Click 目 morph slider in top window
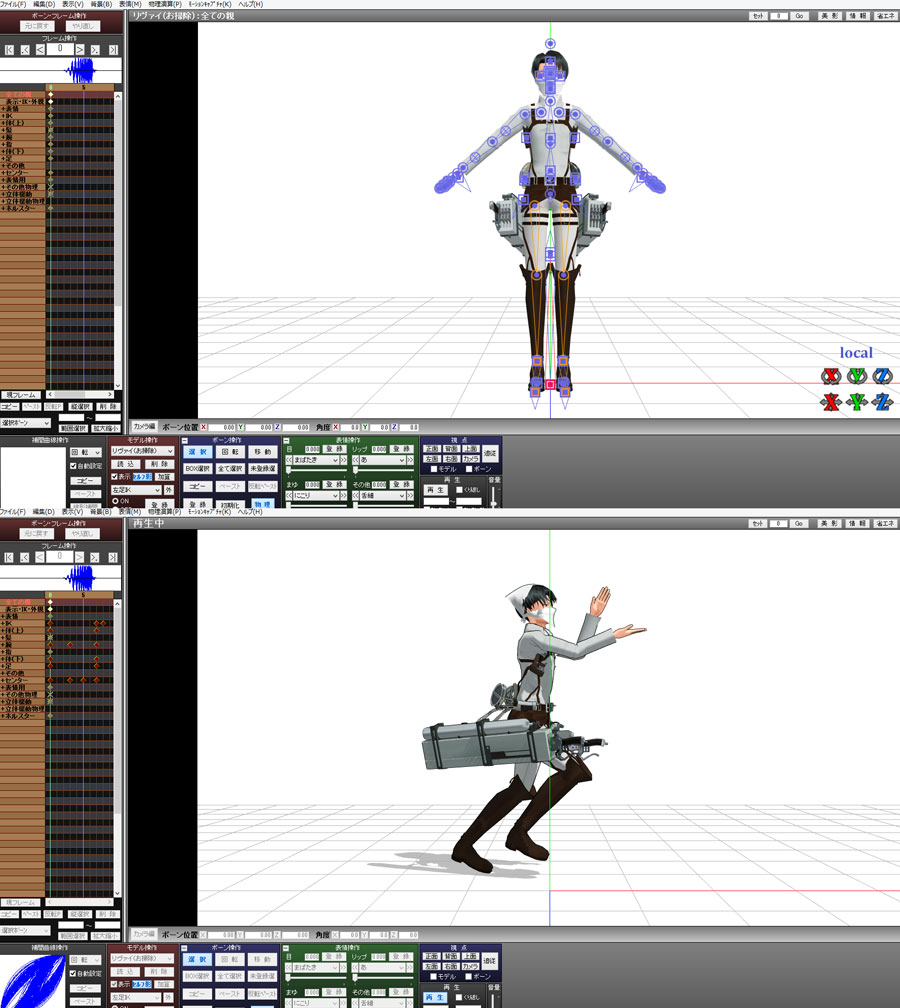The width and height of the screenshot is (900, 1008). 316,470
